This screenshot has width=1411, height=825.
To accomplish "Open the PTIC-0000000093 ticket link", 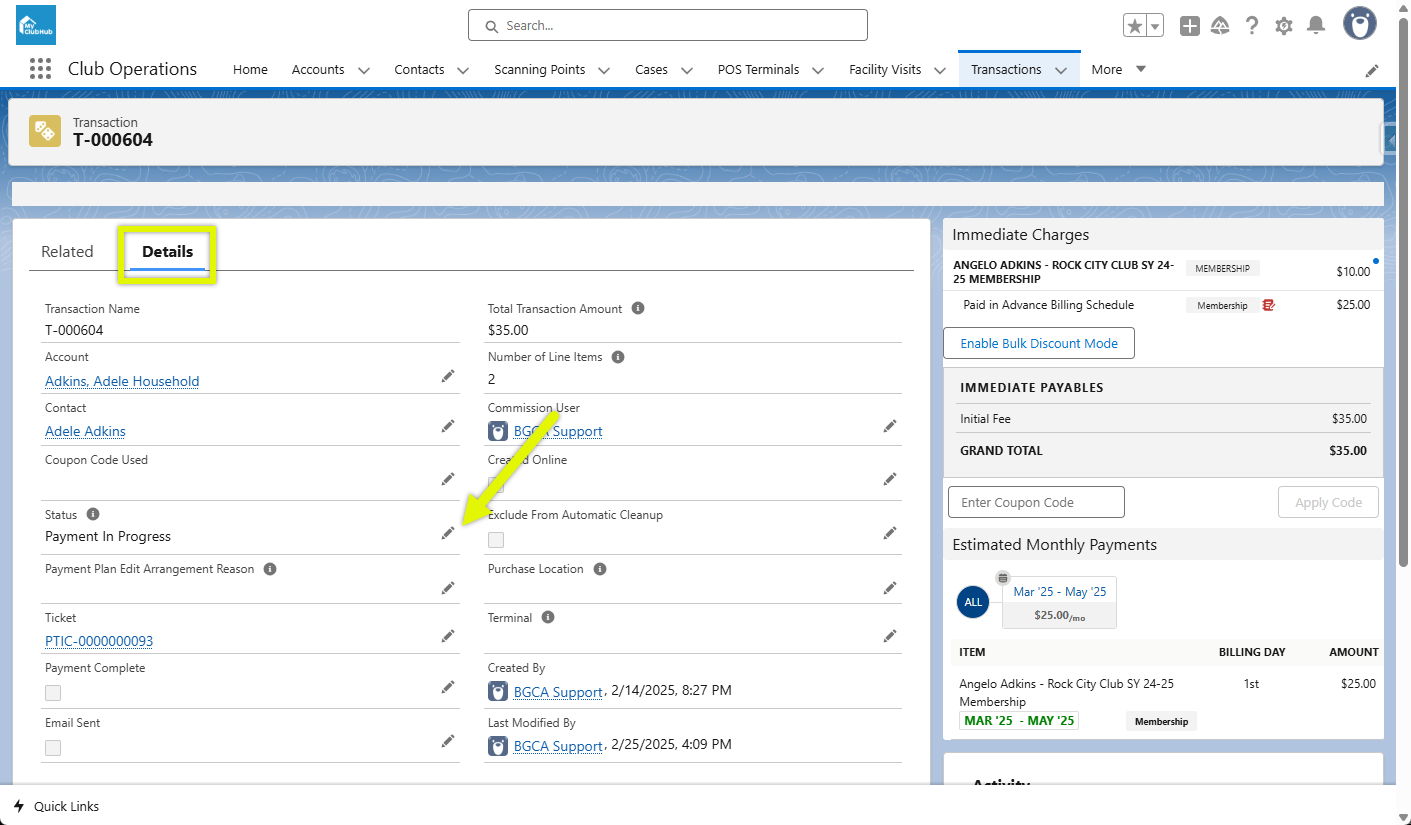I will pos(99,641).
